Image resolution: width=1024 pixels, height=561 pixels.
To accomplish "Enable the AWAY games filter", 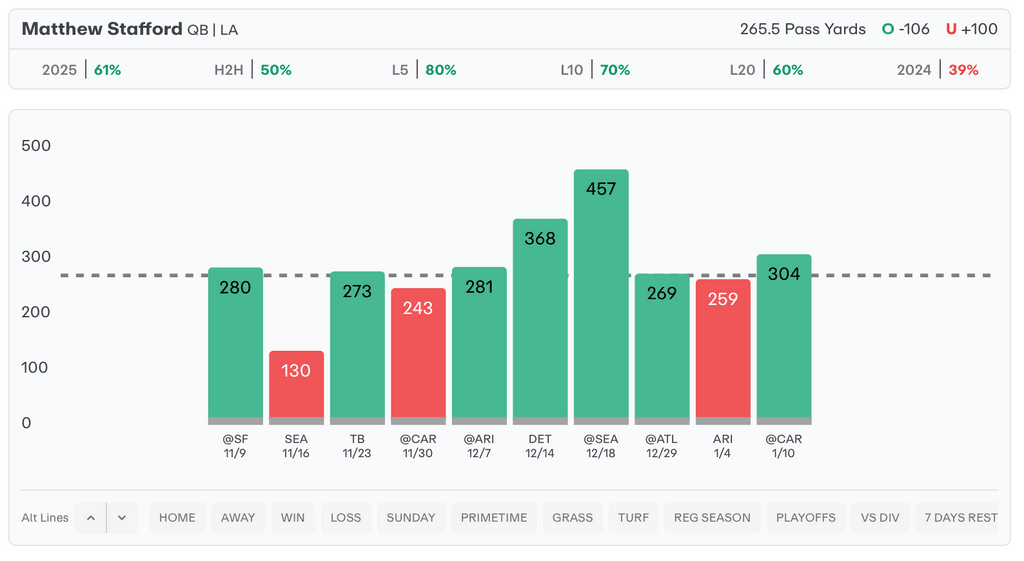I will pos(238,518).
